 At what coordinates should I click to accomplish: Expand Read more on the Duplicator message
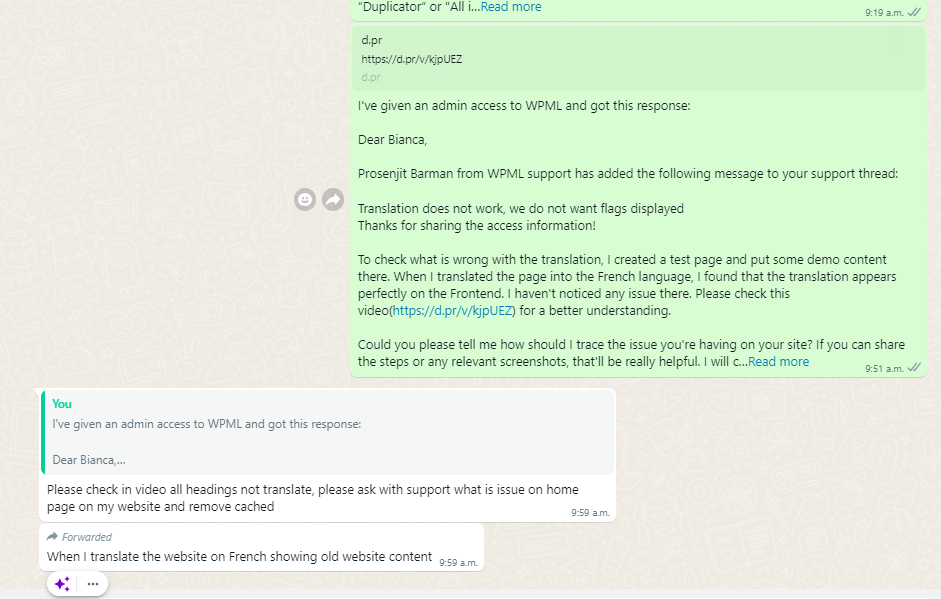click(511, 7)
